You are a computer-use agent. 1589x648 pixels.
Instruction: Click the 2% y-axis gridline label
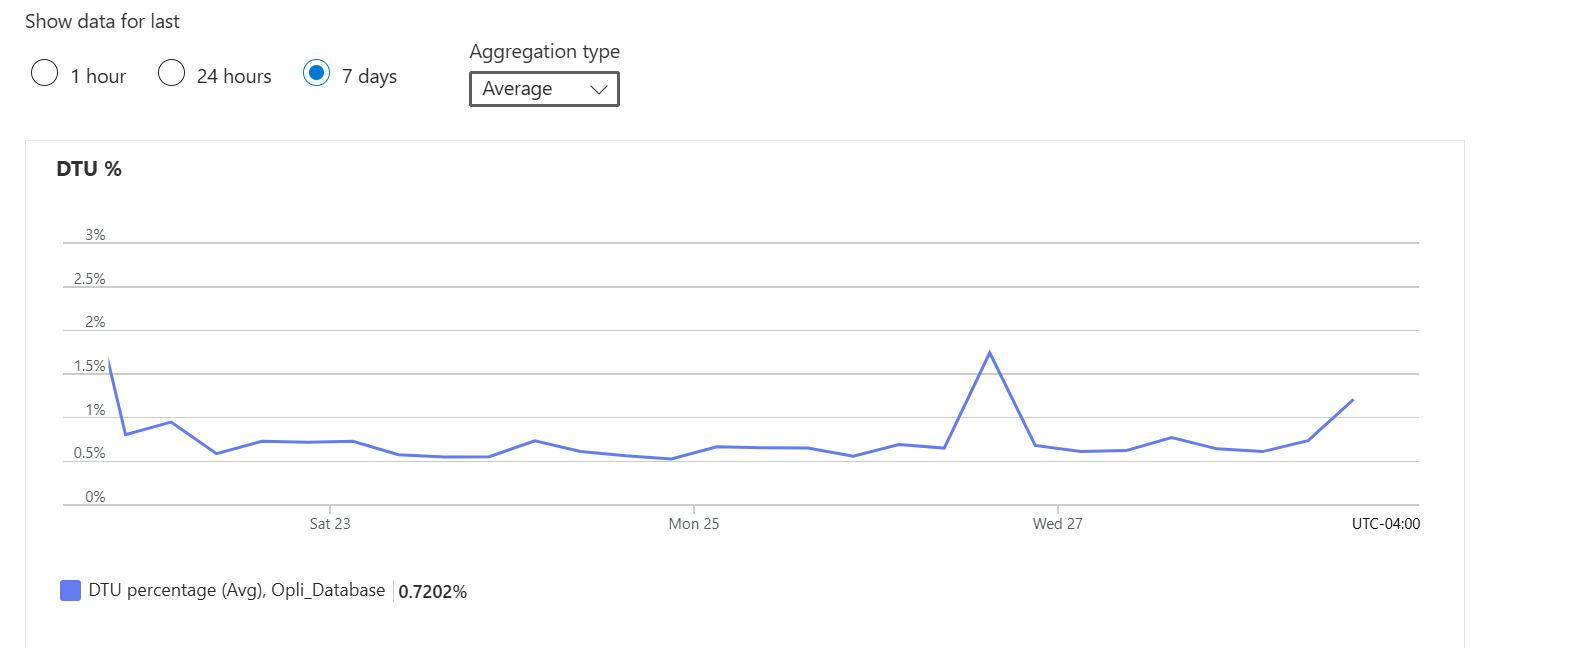95,322
